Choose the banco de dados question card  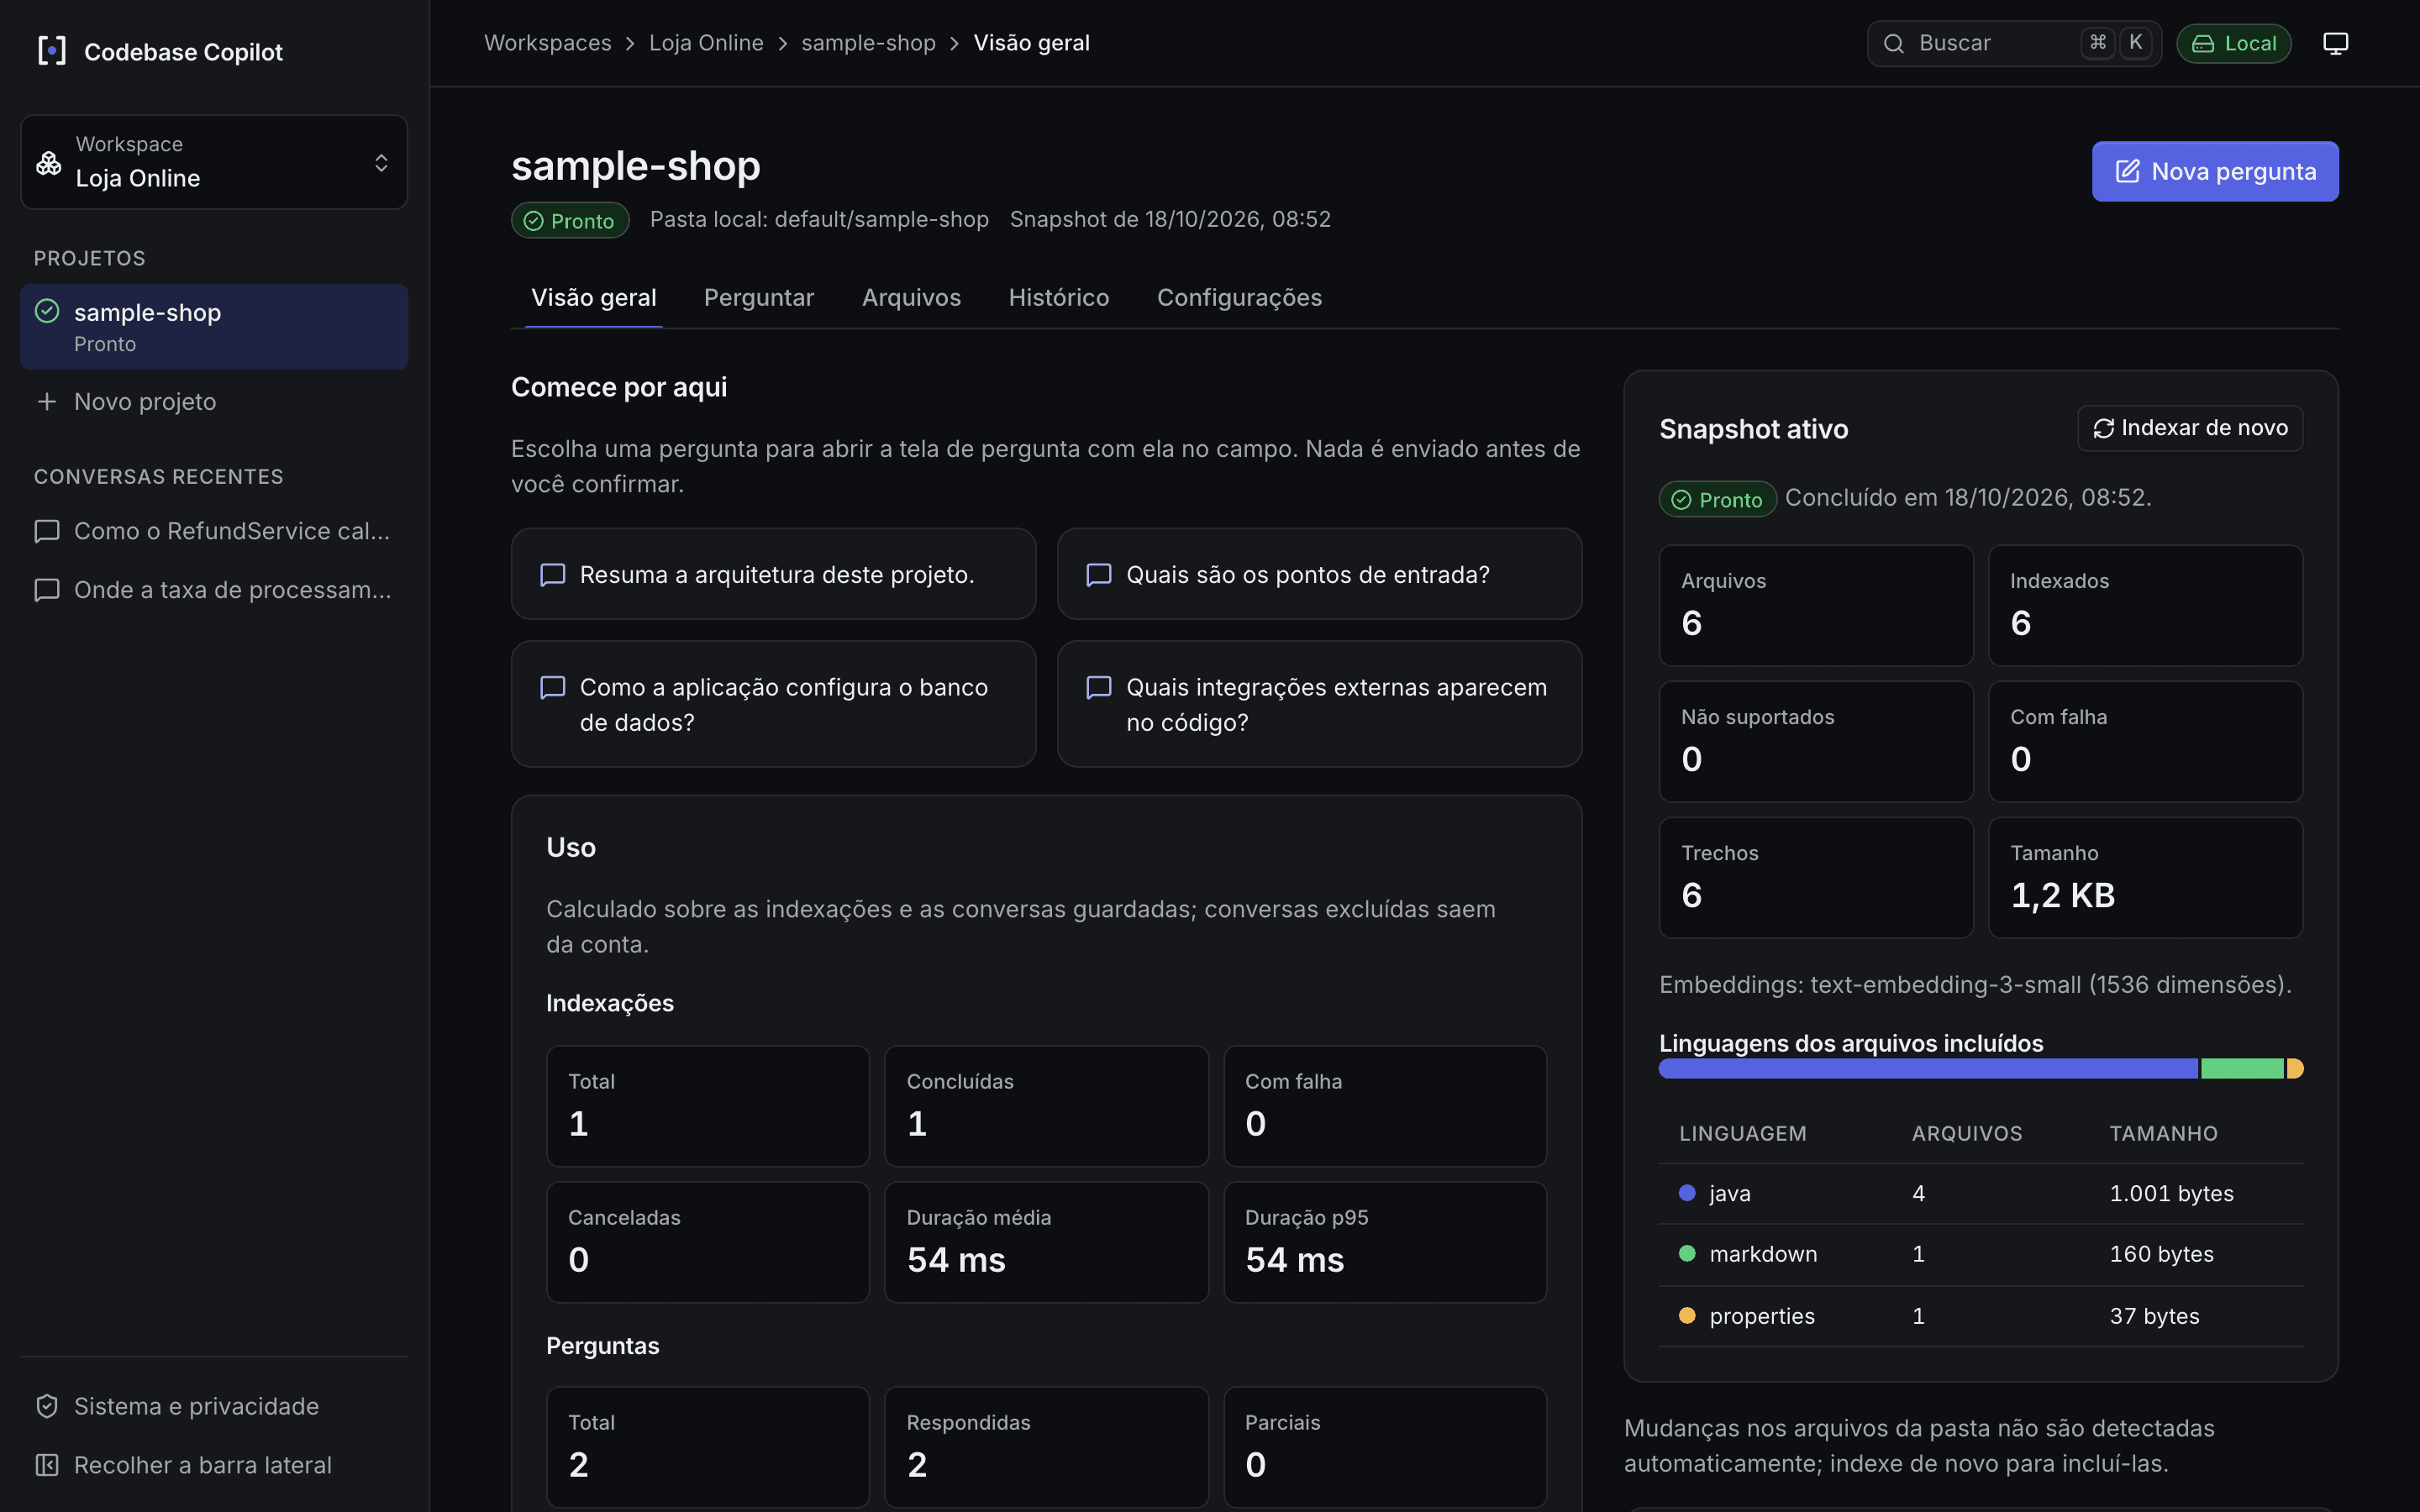point(773,704)
